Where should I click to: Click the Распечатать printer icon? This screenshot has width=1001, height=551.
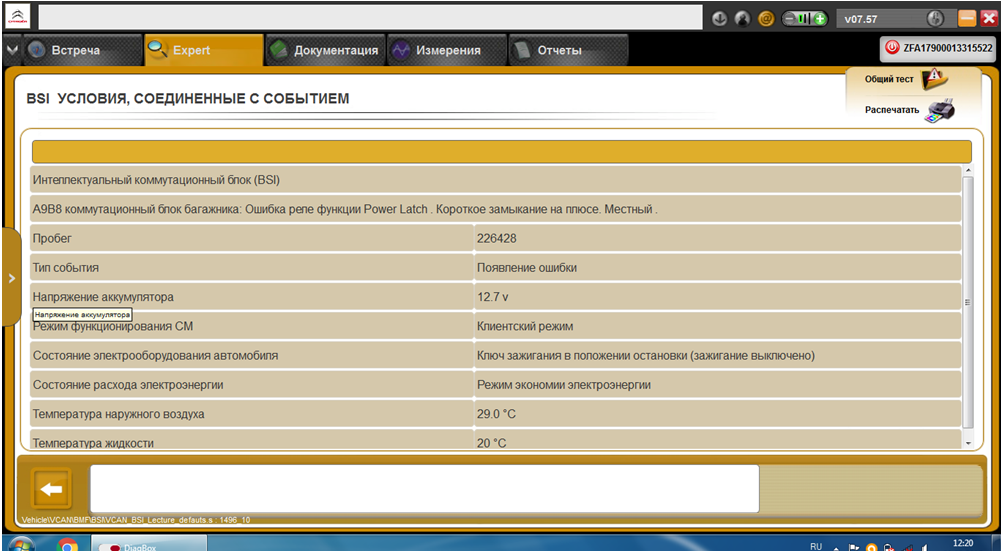tap(938, 110)
